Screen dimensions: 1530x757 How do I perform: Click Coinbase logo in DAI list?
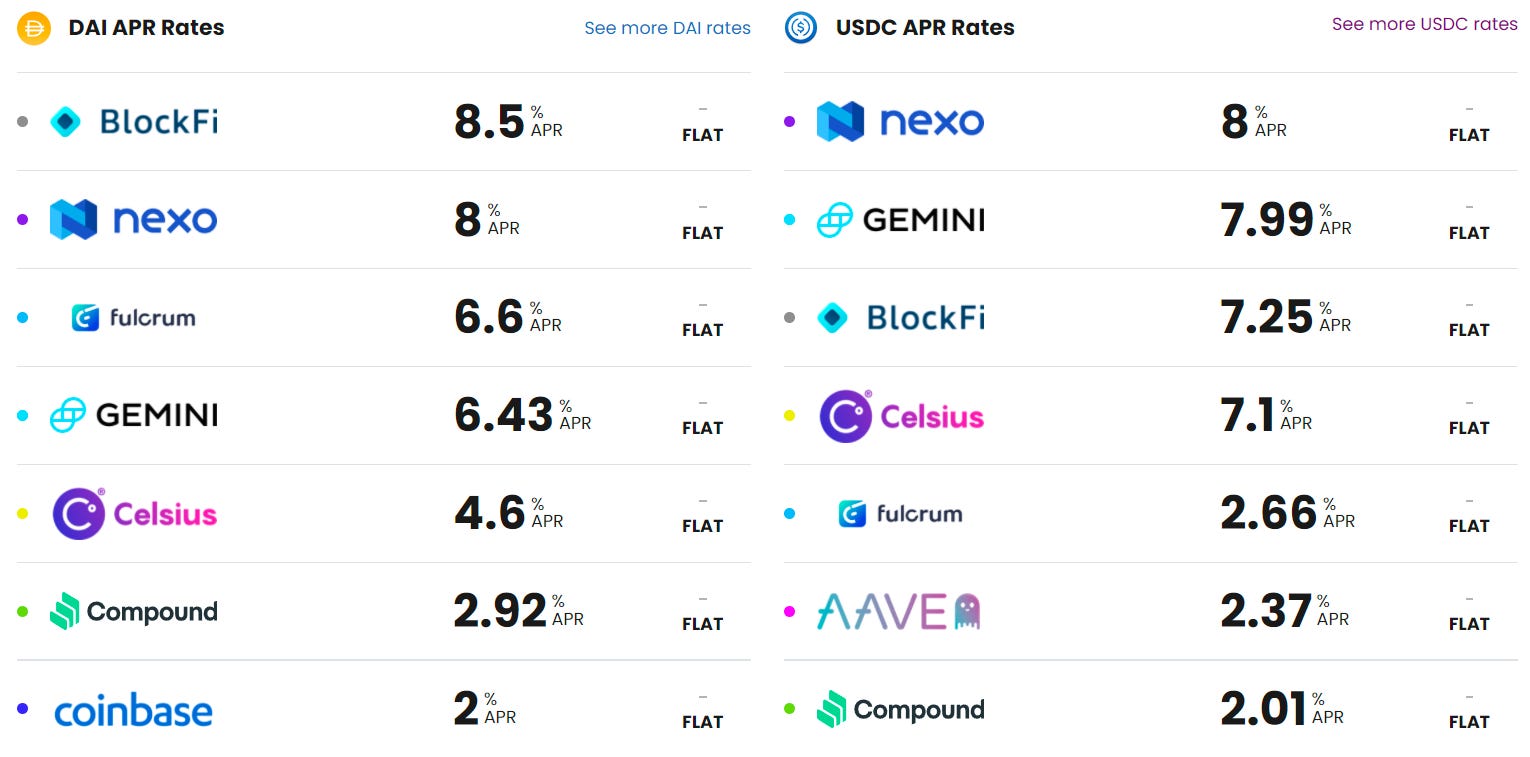pyautogui.click(x=133, y=711)
